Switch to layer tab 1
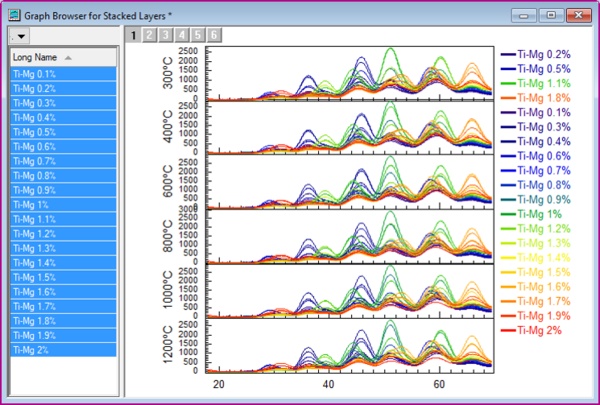The image size is (600, 405). pyautogui.click(x=133, y=35)
